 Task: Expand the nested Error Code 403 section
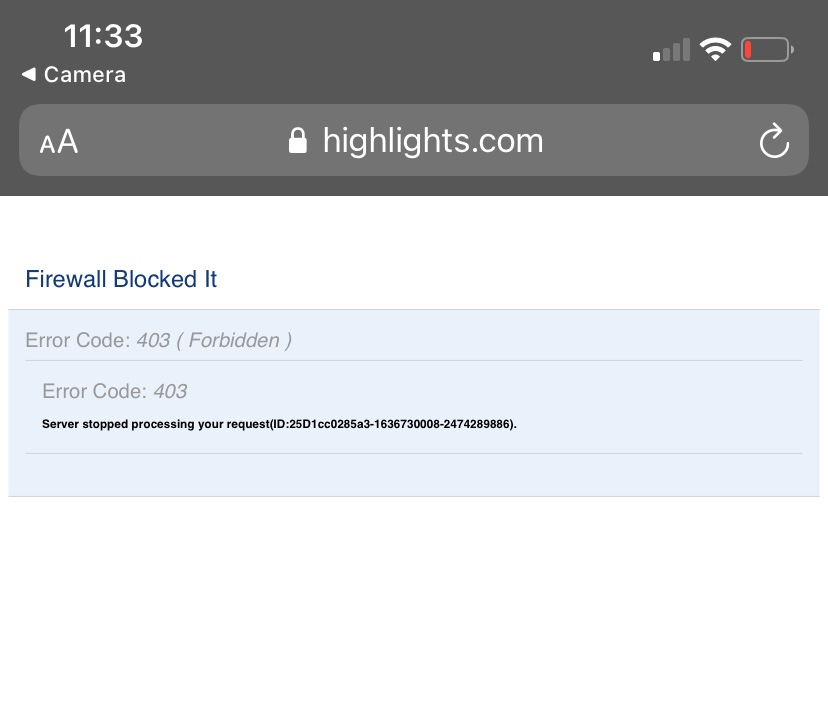pos(114,391)
